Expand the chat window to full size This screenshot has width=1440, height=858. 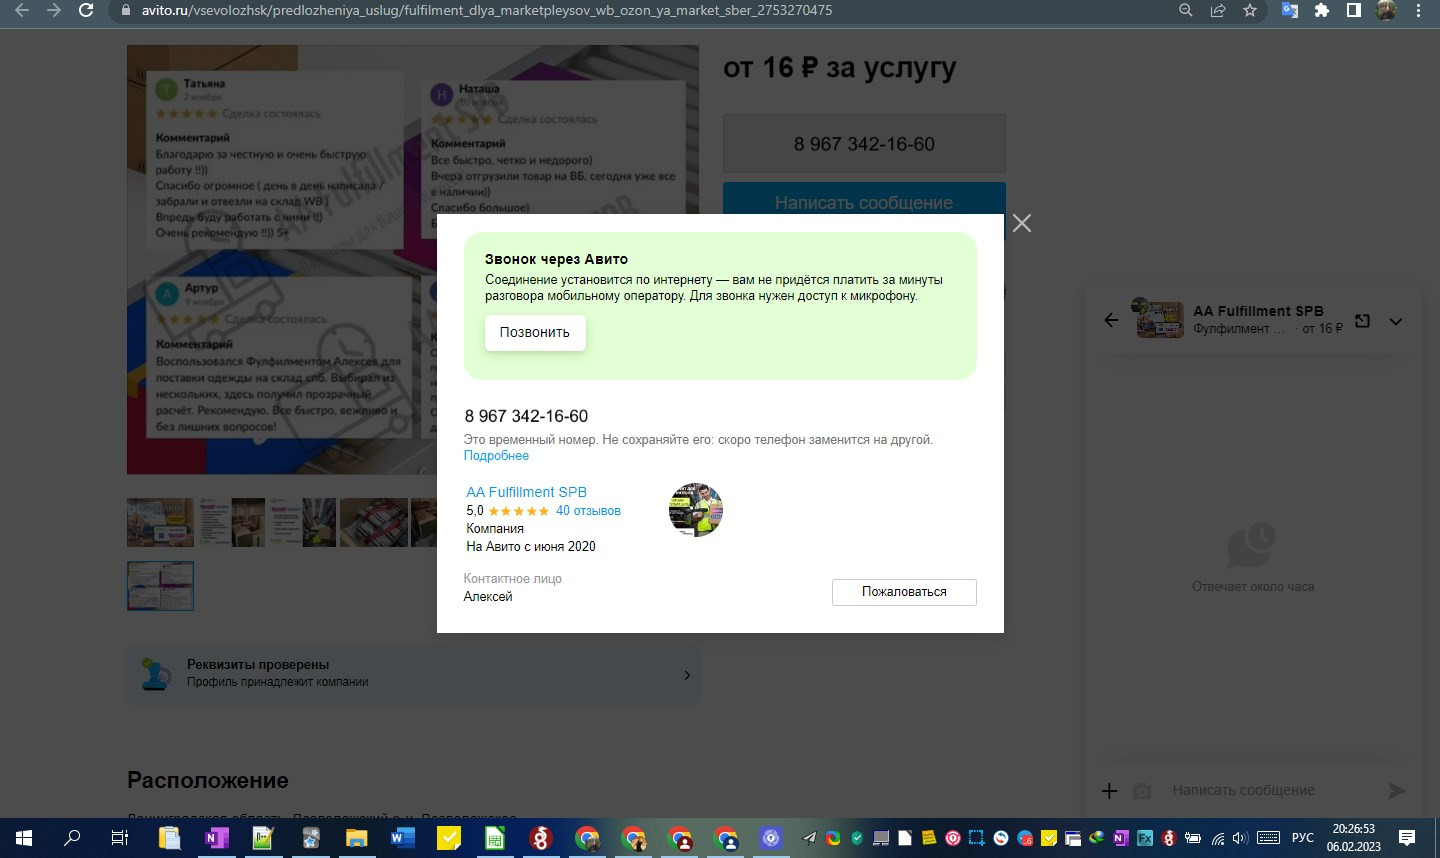pyautogui.click(x=1362, y=320)
